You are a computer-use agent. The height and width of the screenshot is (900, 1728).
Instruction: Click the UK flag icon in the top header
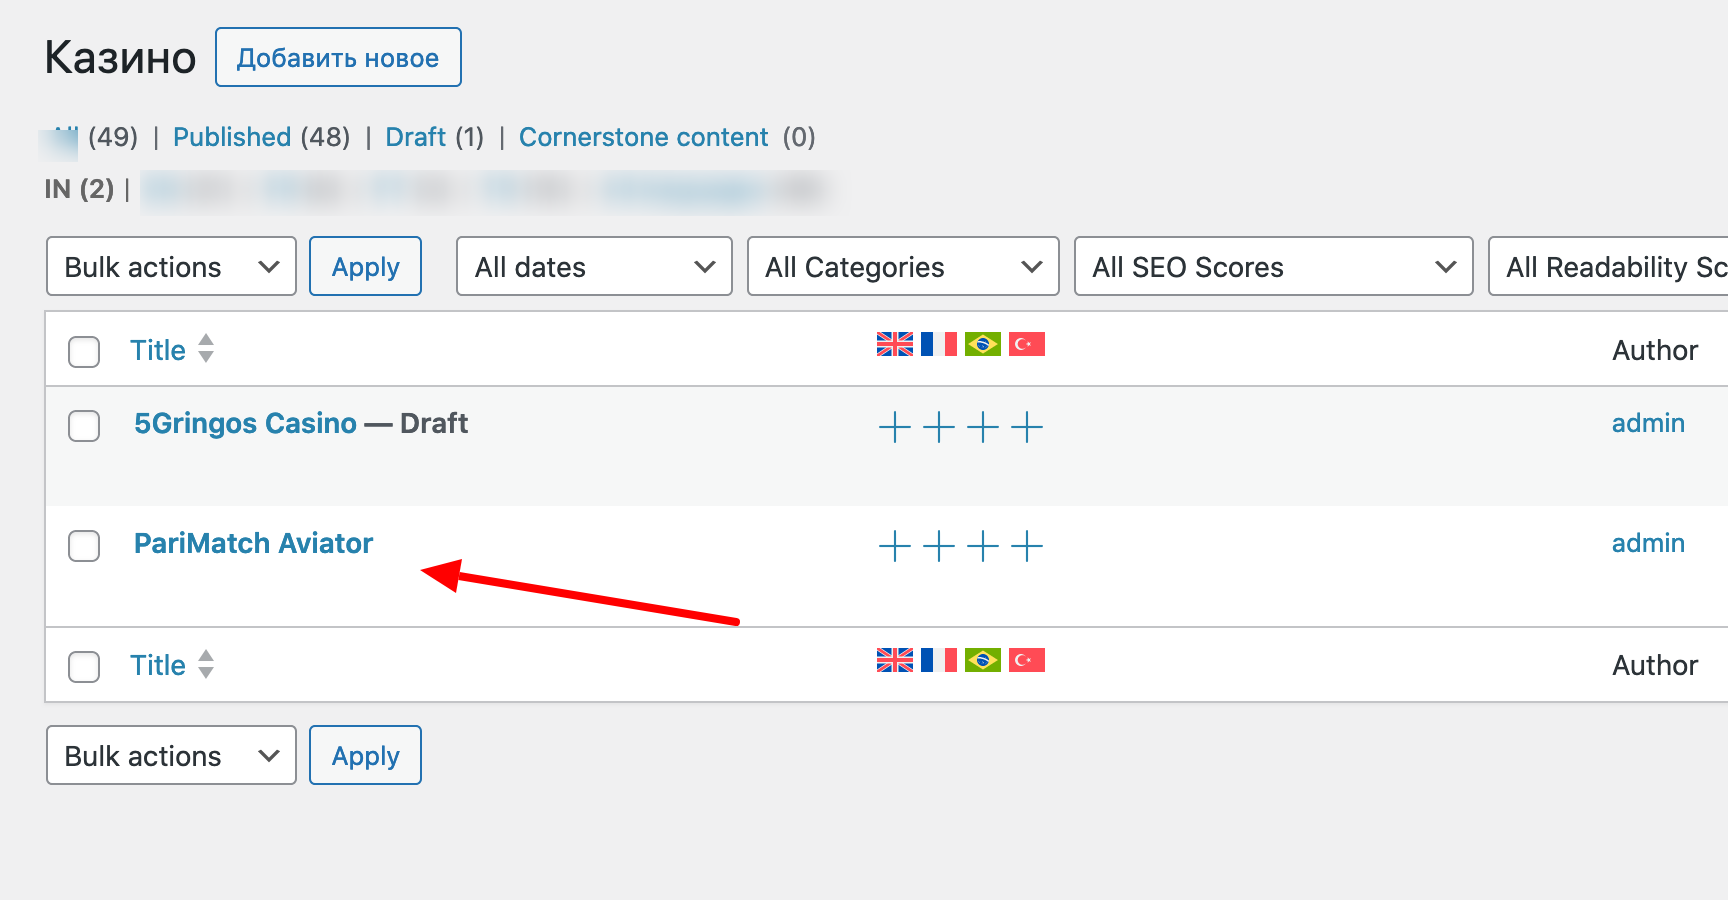895,344
